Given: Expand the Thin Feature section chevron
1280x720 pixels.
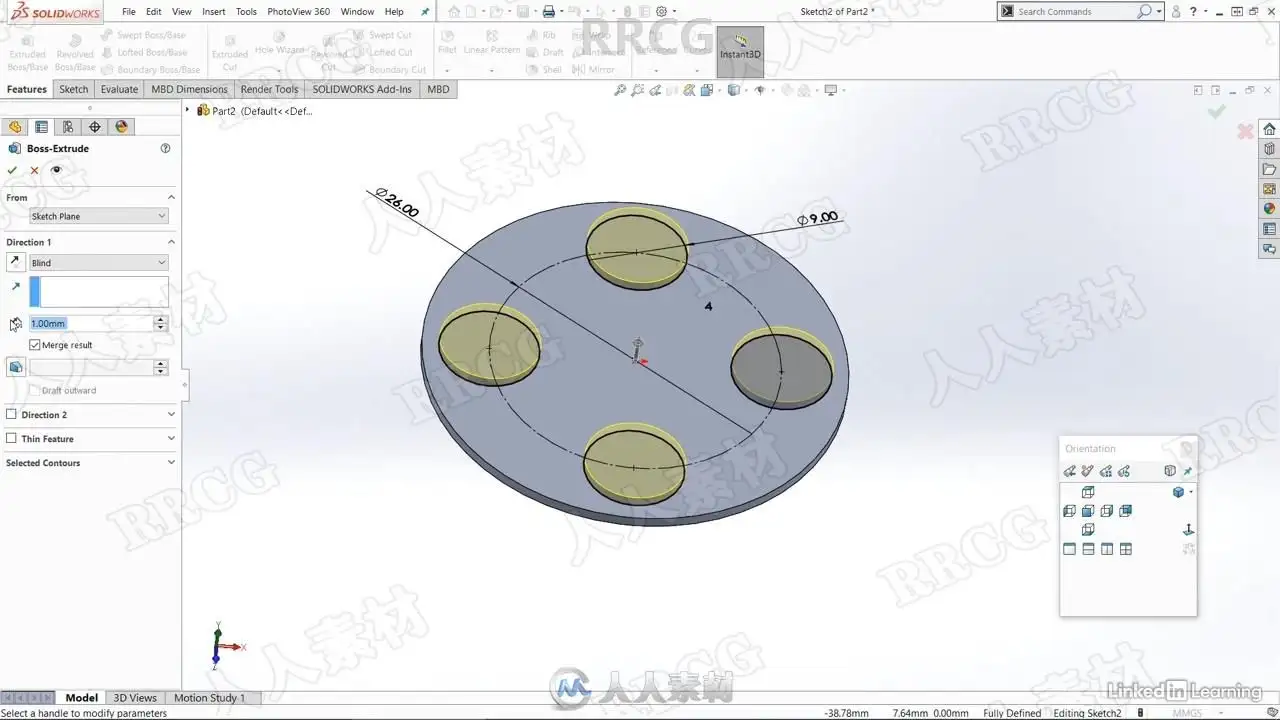Looking at the screenshot, I should tap(171, 438).
